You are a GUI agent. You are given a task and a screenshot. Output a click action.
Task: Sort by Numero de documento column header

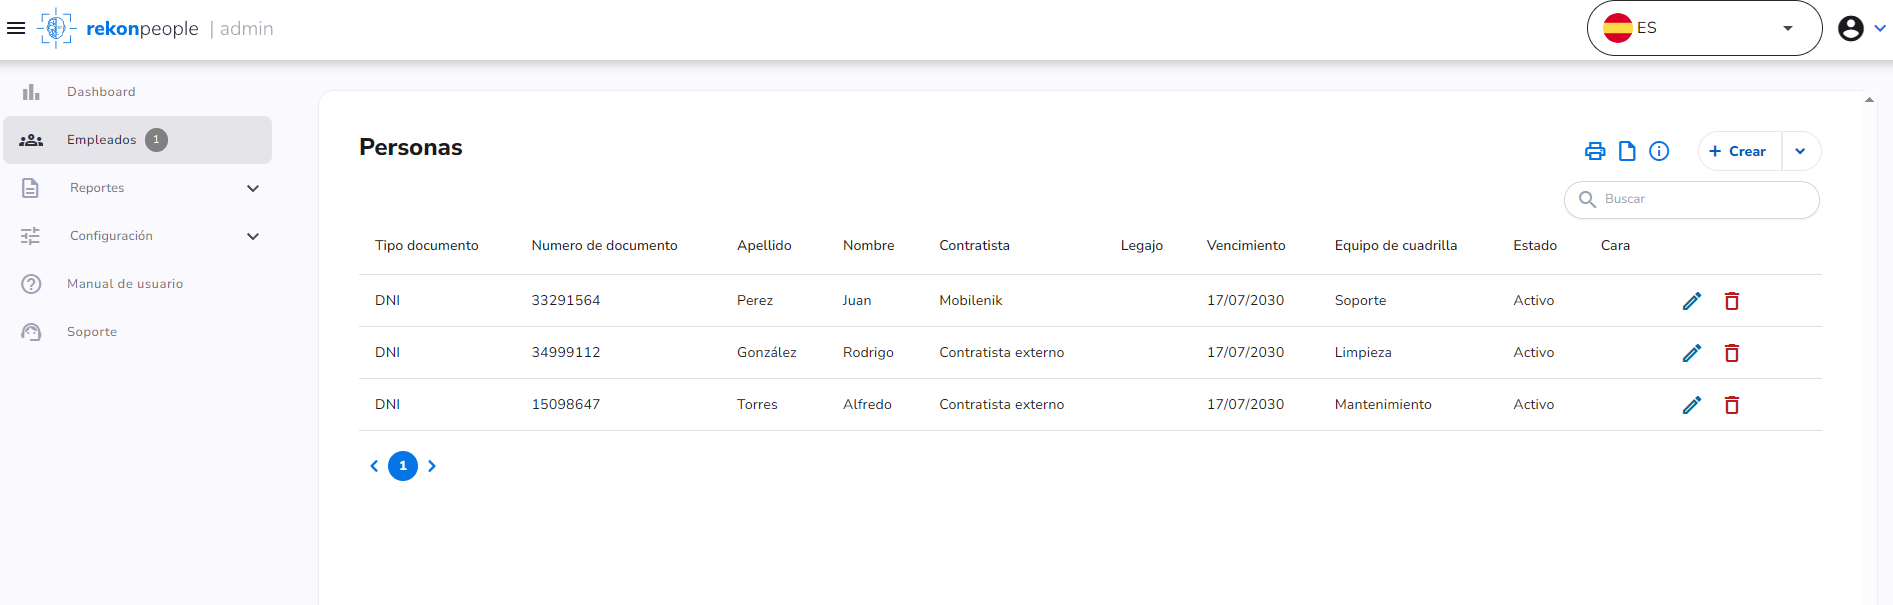coord(604,246)
